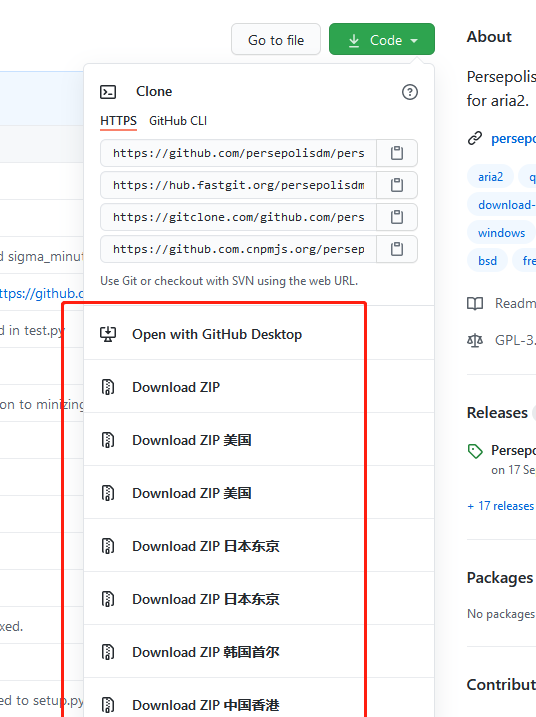This screenshot has height=717, width=536.
Task: Open the Readme book icon
Action: pos(475,303)
